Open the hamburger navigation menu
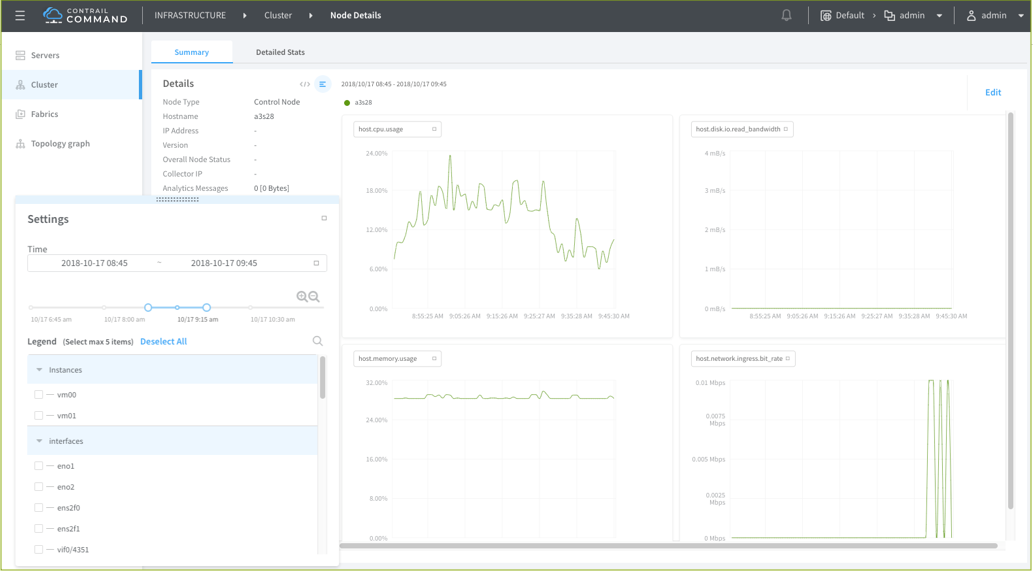The image size is (1033, 571). [20, 15]
